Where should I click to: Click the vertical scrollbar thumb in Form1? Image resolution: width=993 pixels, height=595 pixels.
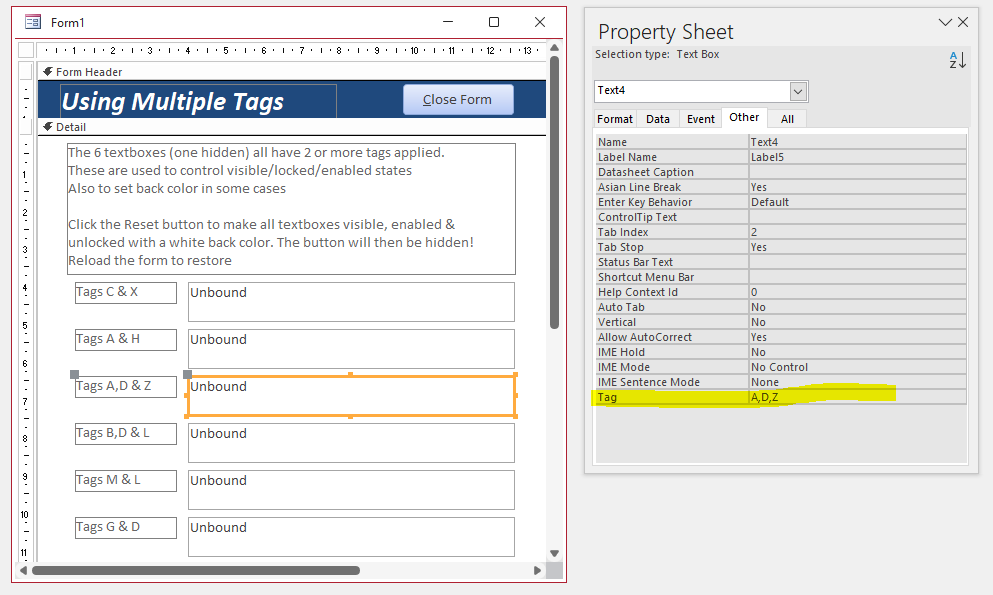tap(554, 192)
